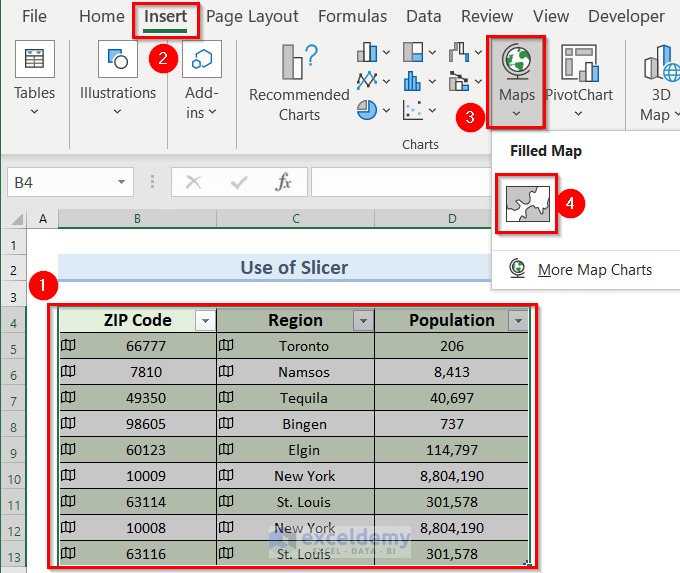
Task: Select row 7 header
Action: [x=13, y=398]
